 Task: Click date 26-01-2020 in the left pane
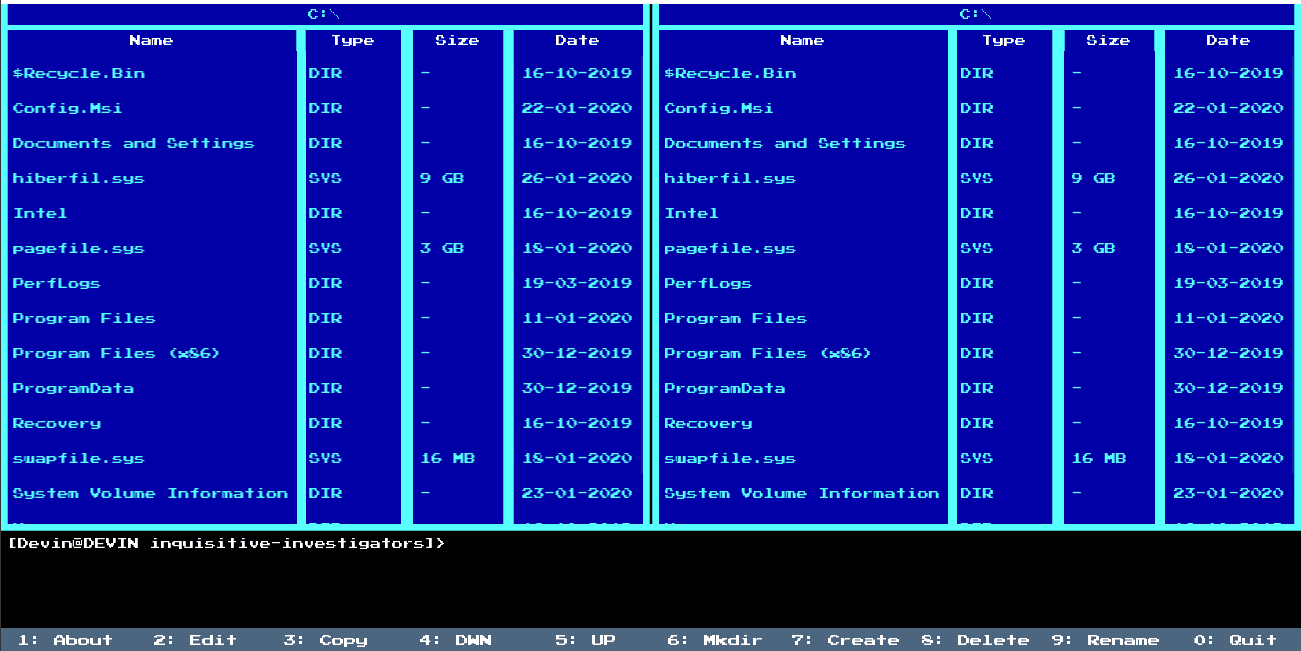click(577, 178)
